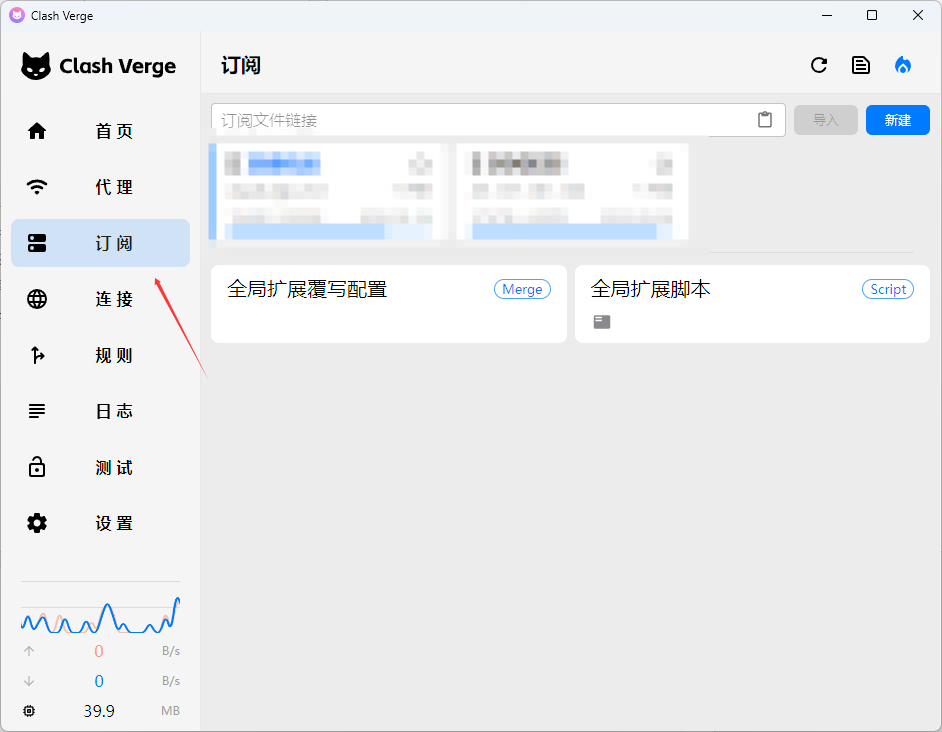The height and width of the screenshot is (732, 942).
Task: Click the branching rules icon
Action: (37, 355)
